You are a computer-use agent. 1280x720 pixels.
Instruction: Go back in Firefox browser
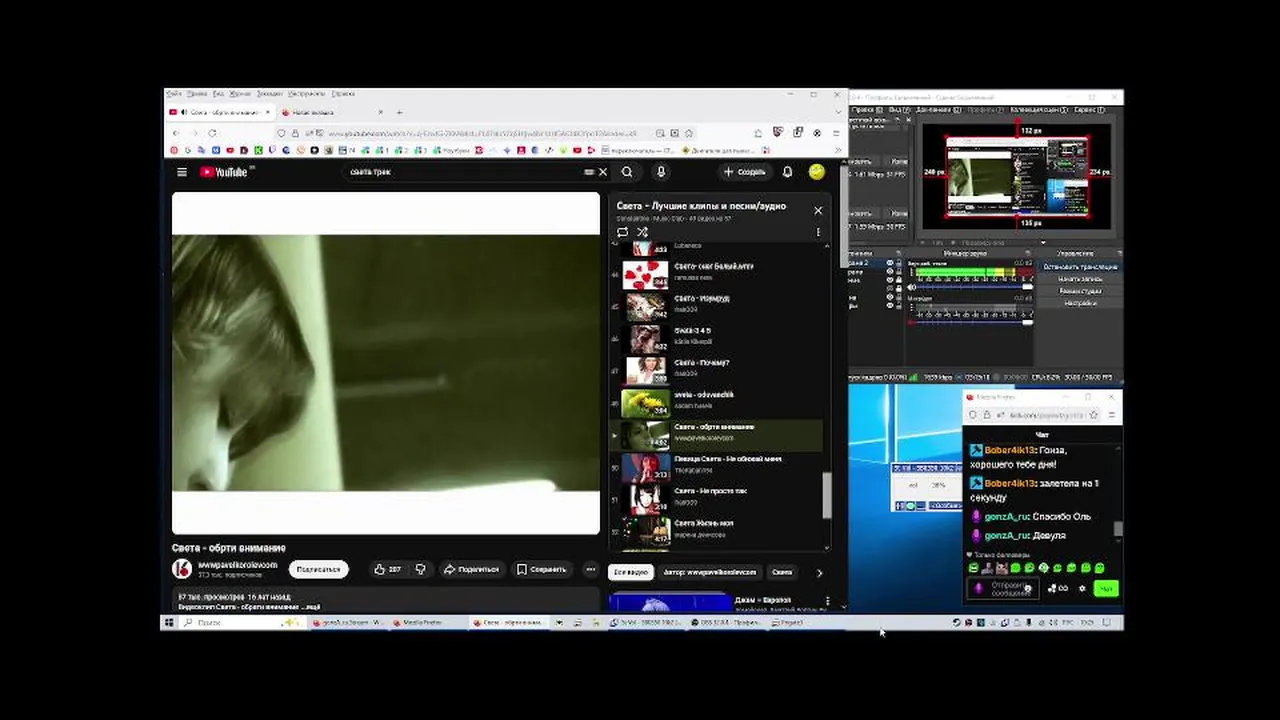177,133
